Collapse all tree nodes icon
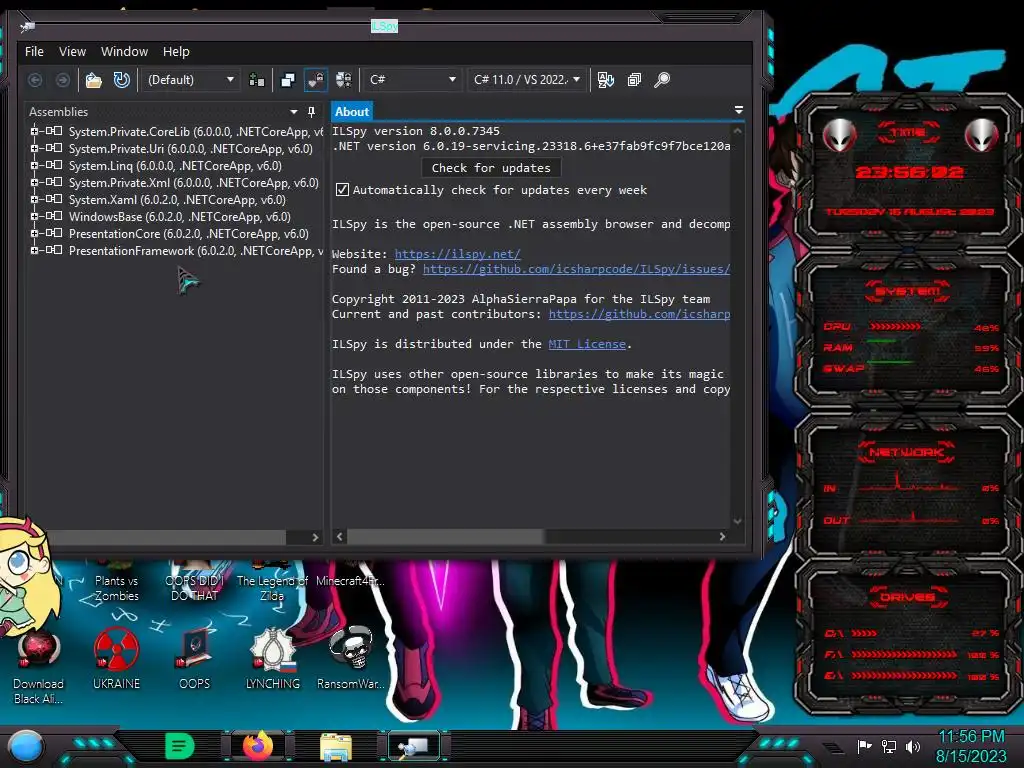This screenshot has width=1024, height=768. 634,80
